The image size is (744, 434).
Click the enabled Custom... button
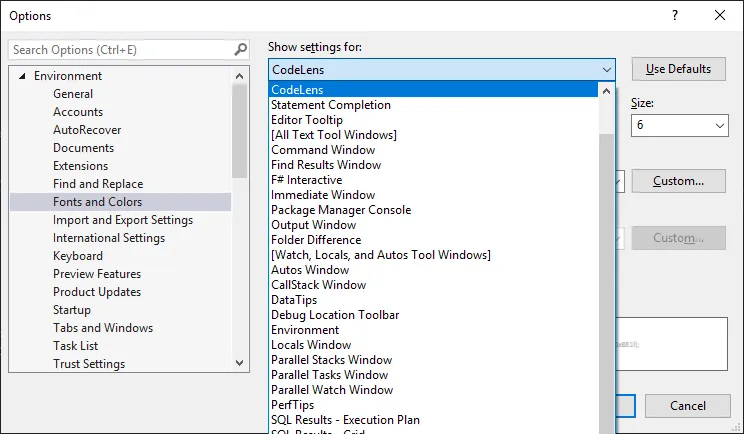tap(679, 181)
